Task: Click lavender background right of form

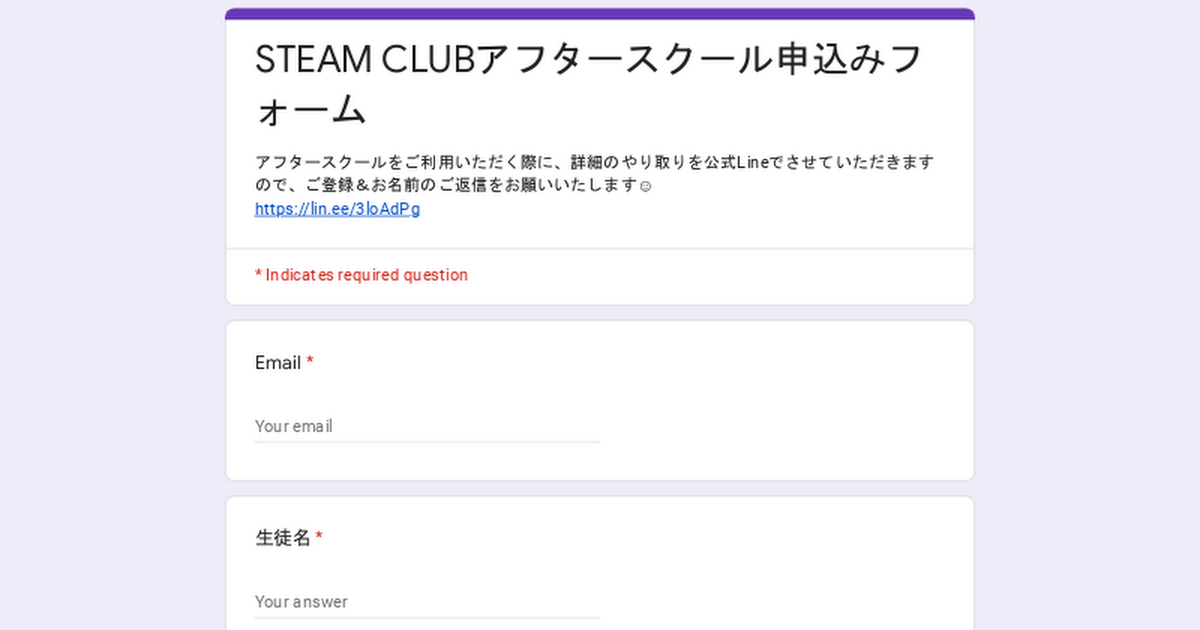Action: pyautogui.click(x=1087, y=315)
